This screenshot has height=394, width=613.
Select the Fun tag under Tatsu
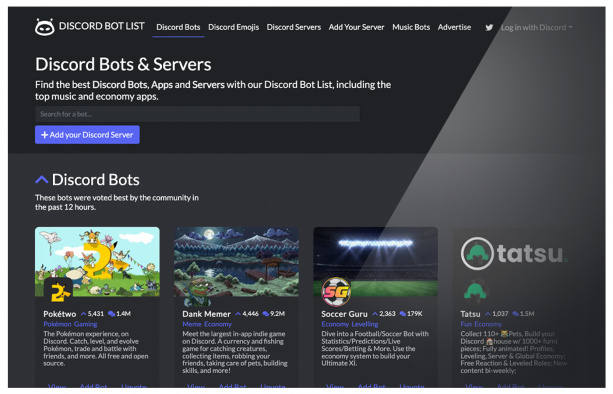(466, 324)
